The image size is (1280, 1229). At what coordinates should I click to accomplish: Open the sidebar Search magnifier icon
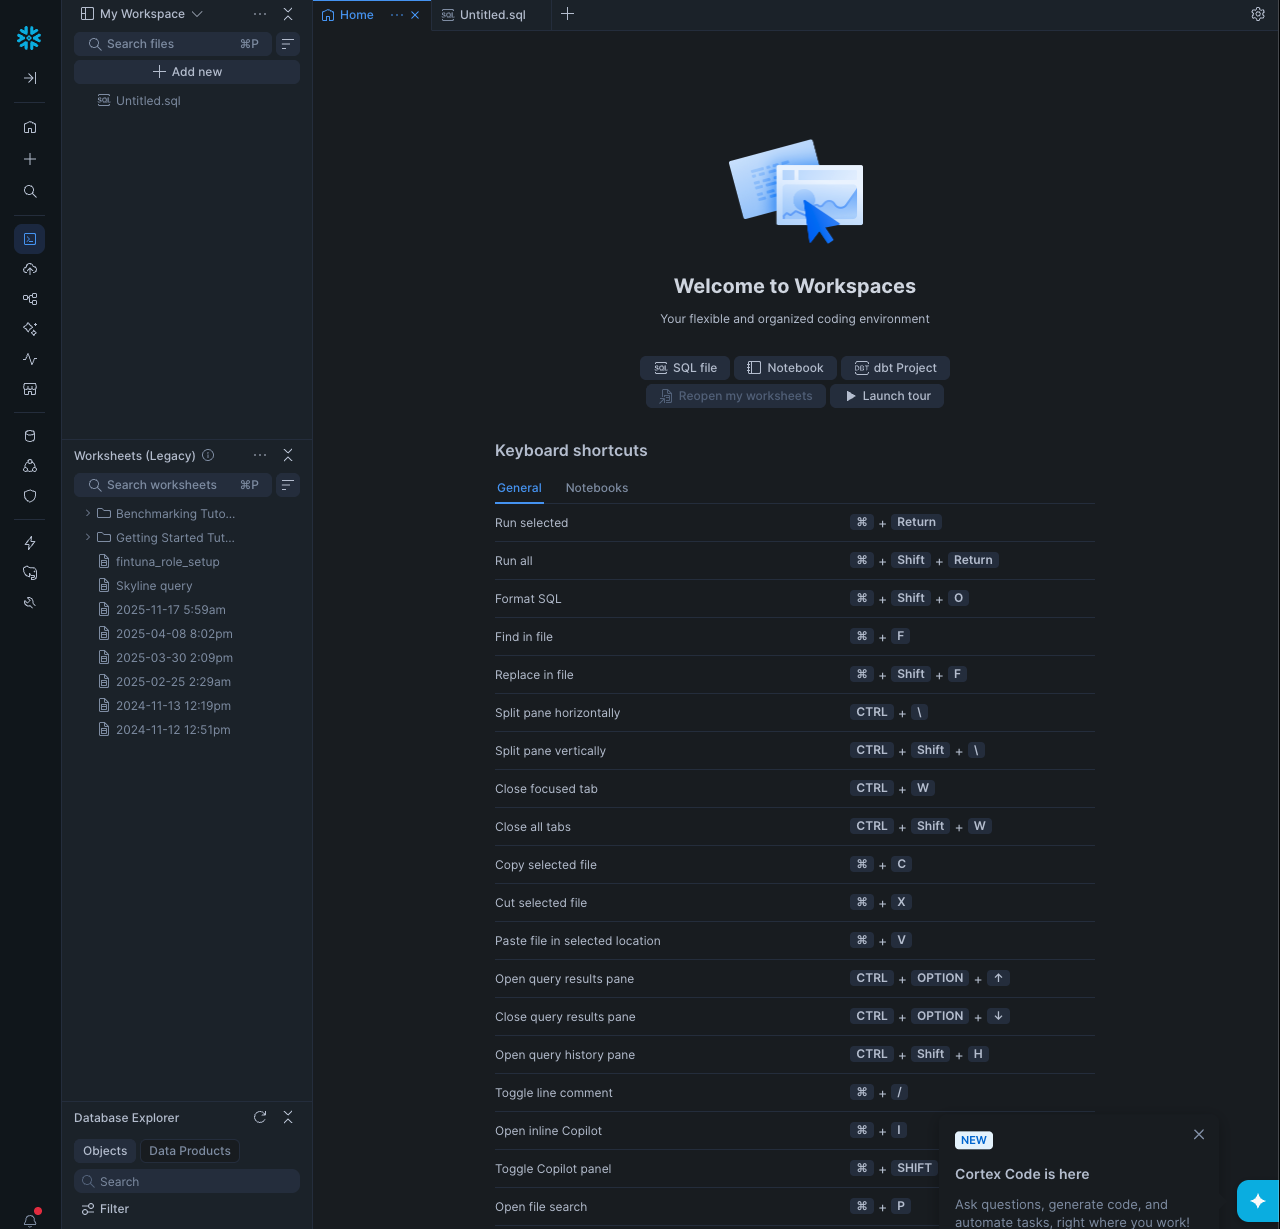tap(30, 191)
